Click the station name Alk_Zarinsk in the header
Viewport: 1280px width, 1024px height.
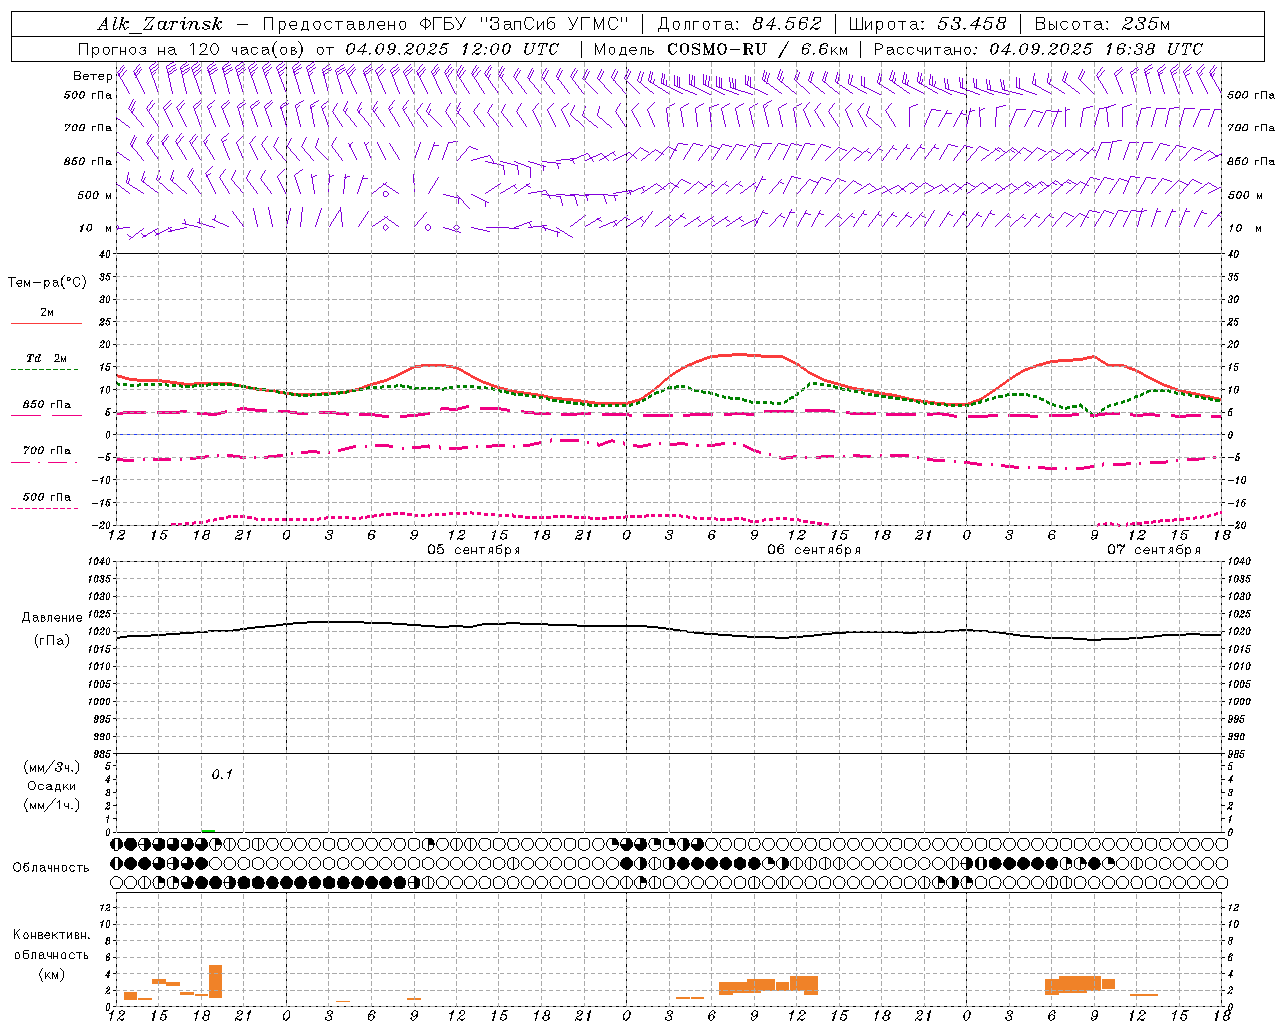coord(160,25)
